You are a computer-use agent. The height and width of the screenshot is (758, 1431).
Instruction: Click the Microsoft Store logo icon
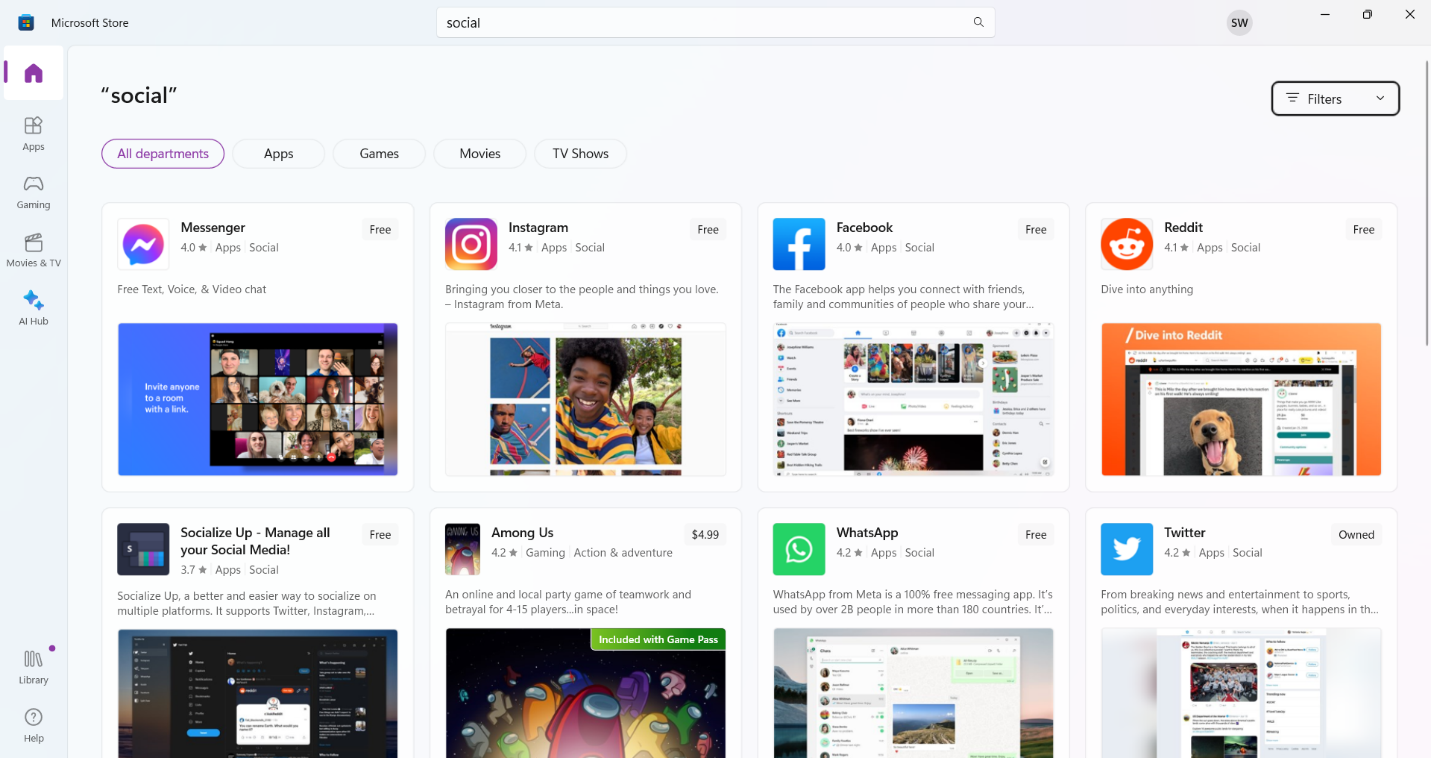[x=26, y=22]
